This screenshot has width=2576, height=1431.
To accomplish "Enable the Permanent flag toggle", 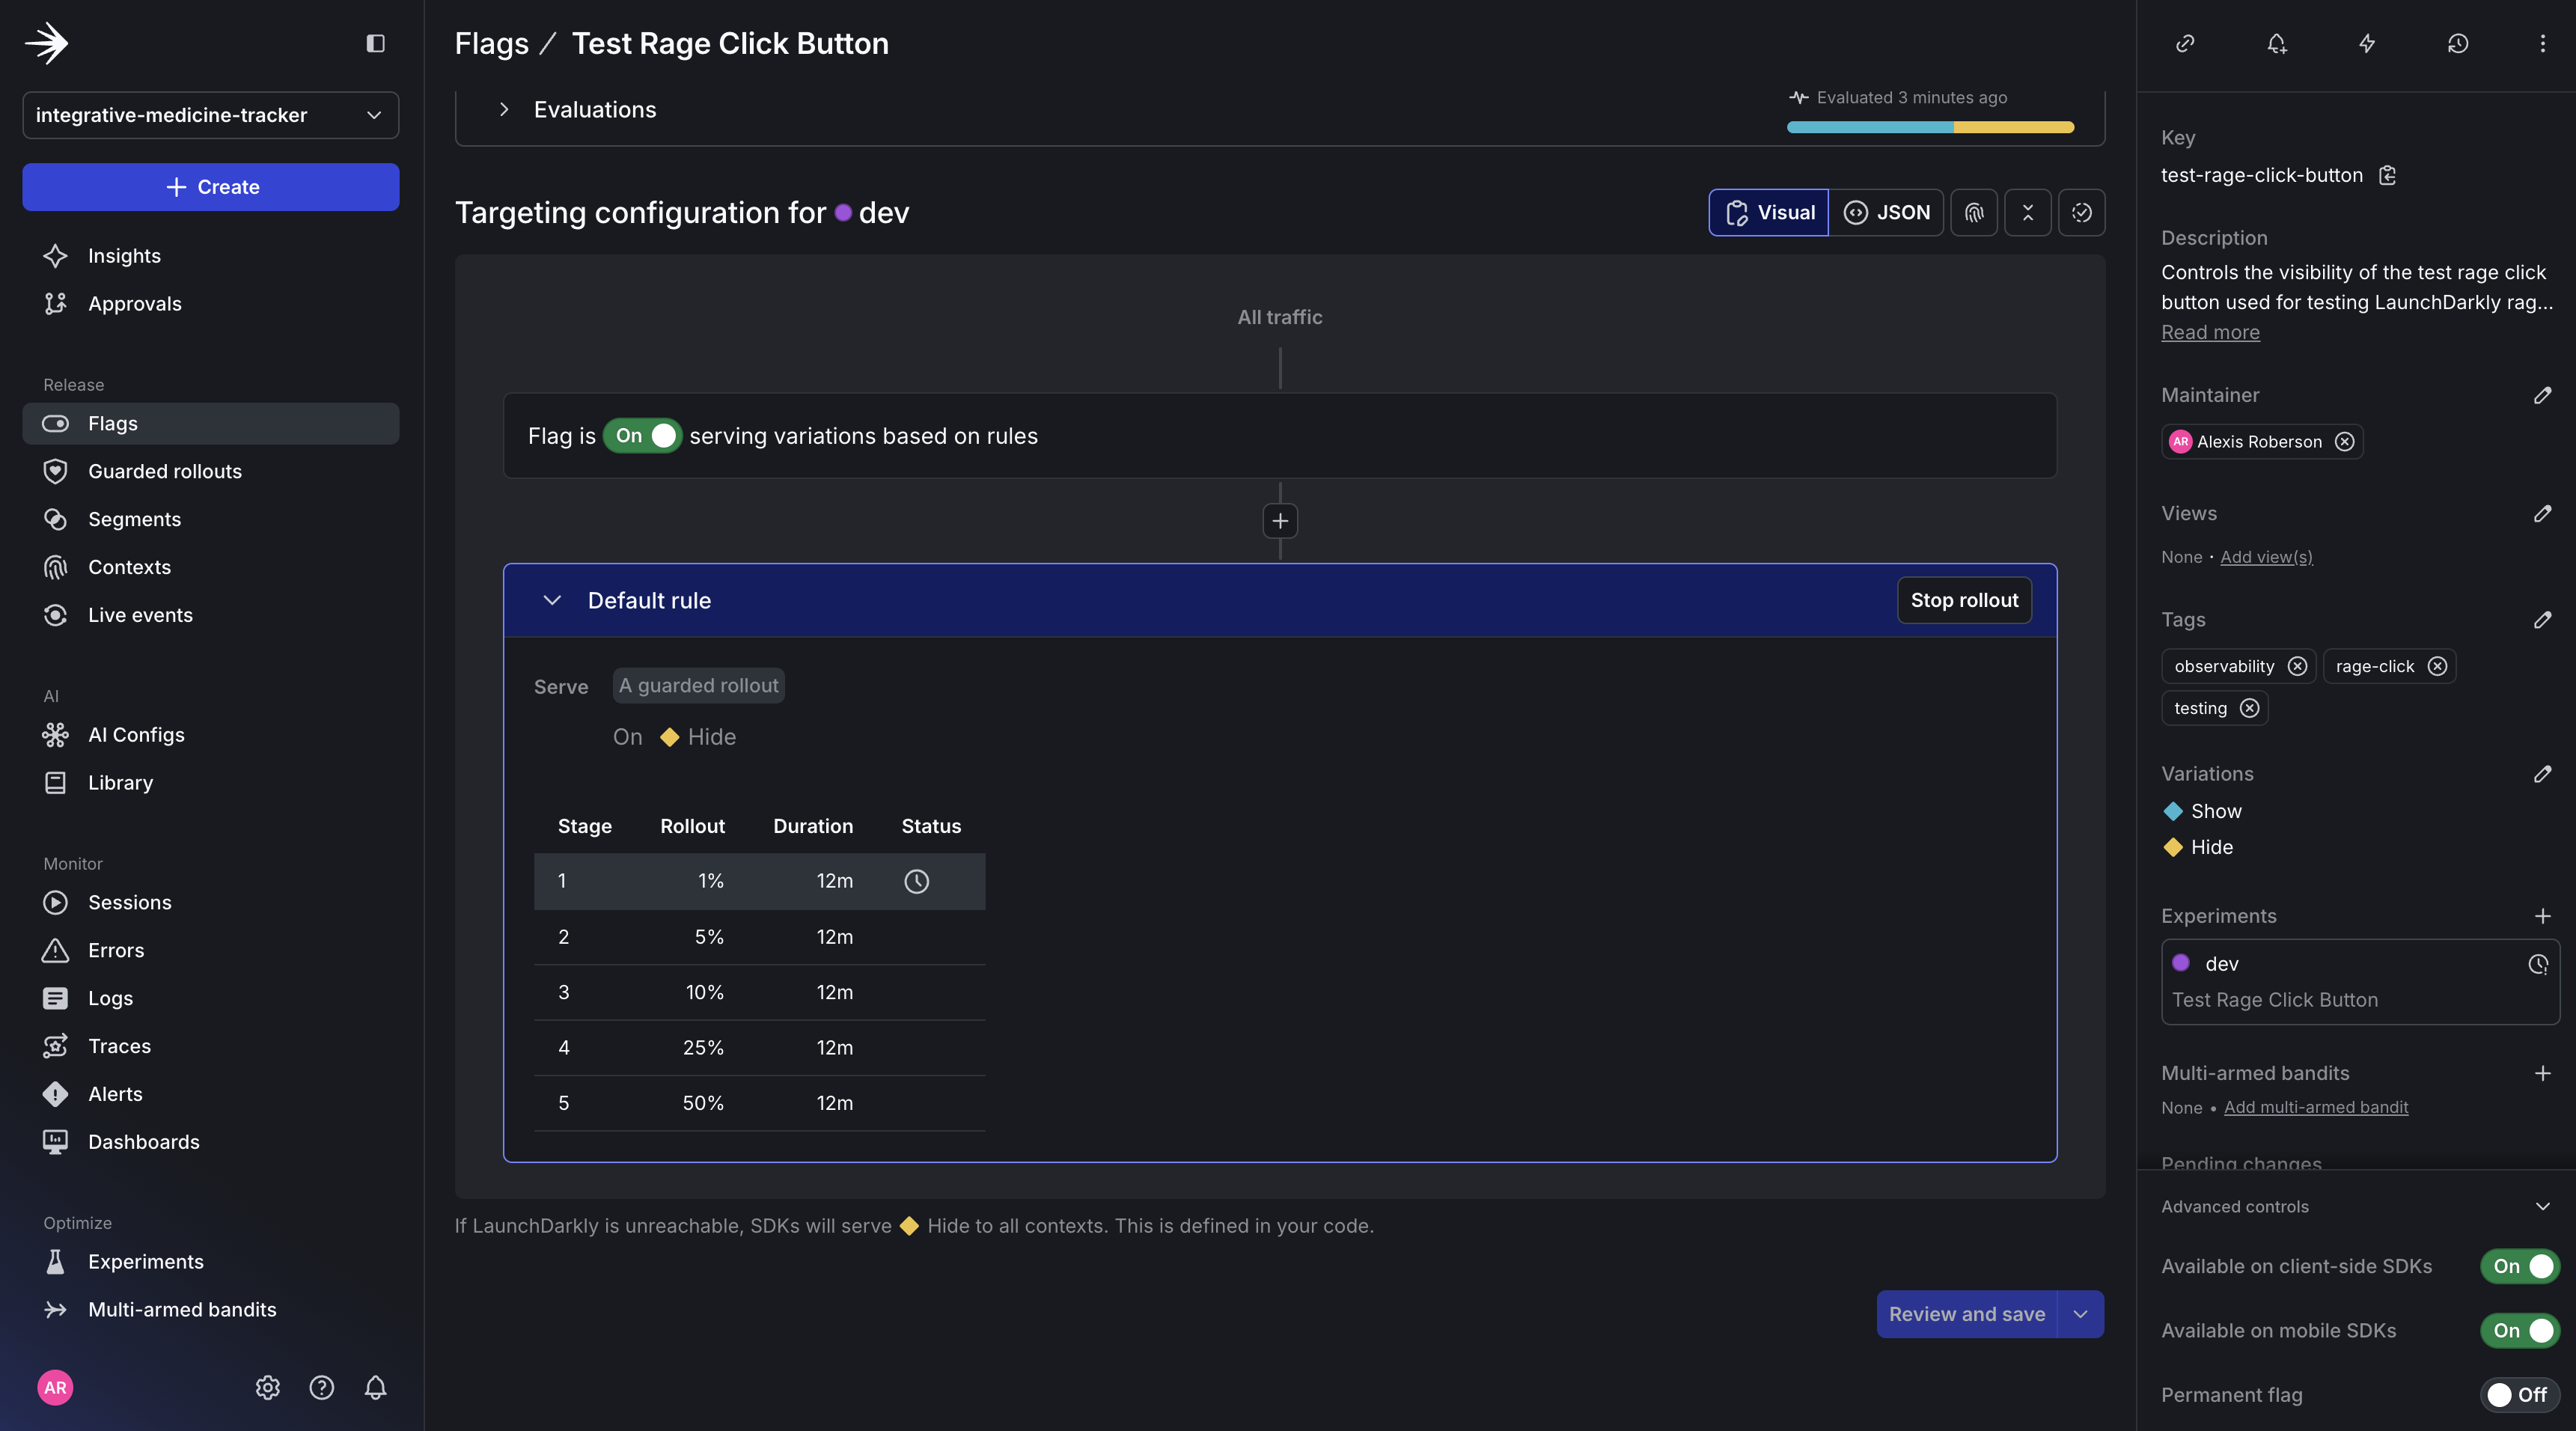I will [x=2518, y=1394].
